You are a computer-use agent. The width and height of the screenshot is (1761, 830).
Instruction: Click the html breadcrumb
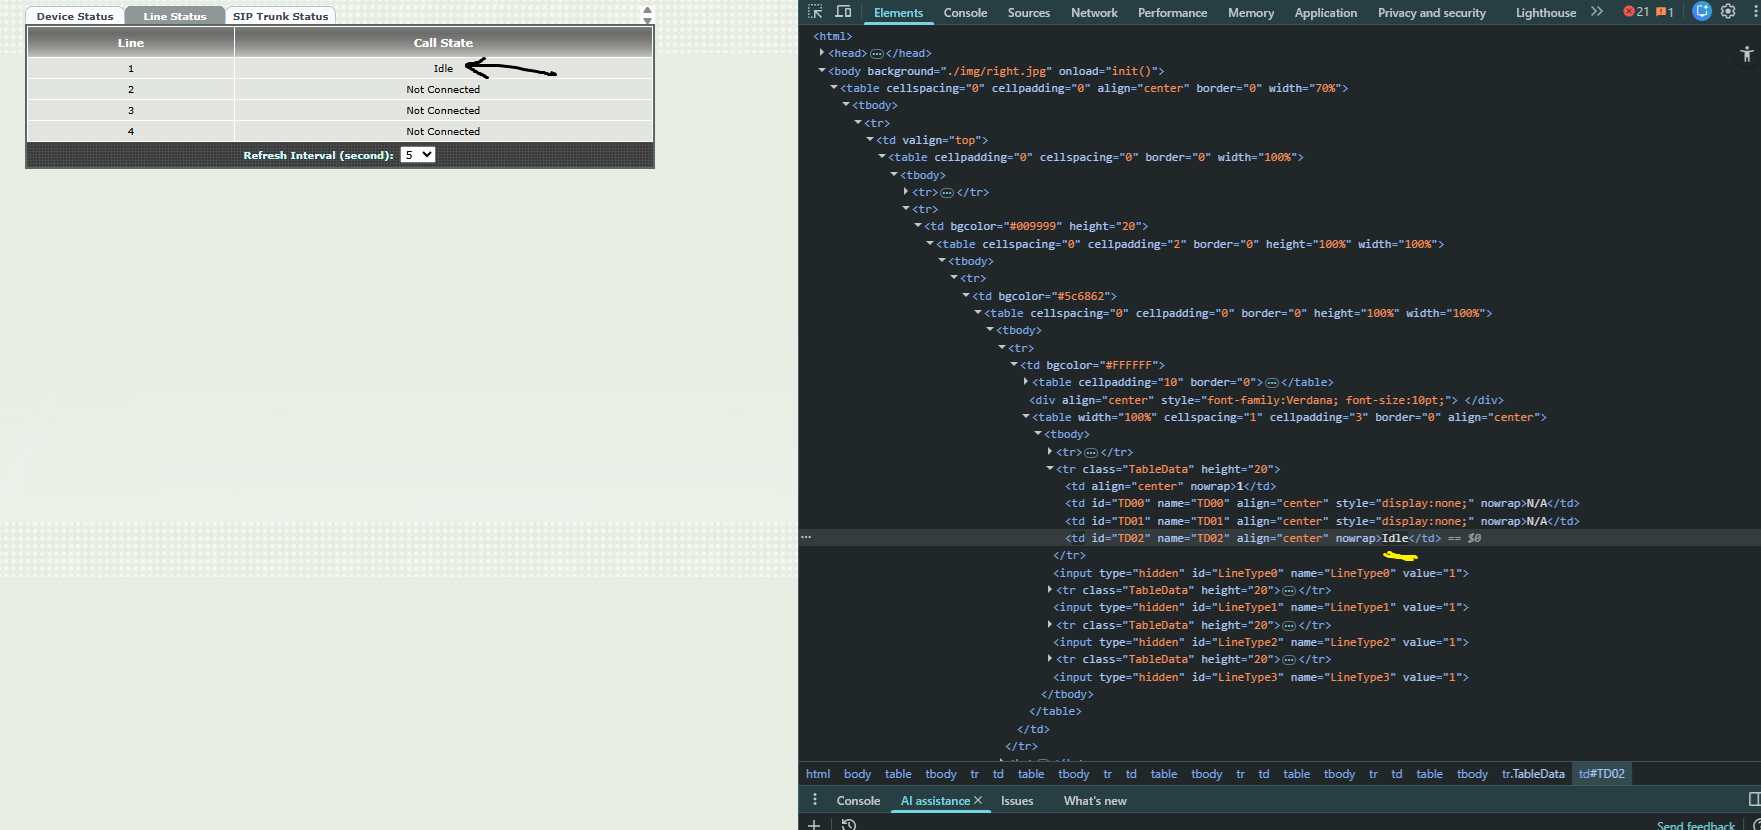tap(818, 774)
